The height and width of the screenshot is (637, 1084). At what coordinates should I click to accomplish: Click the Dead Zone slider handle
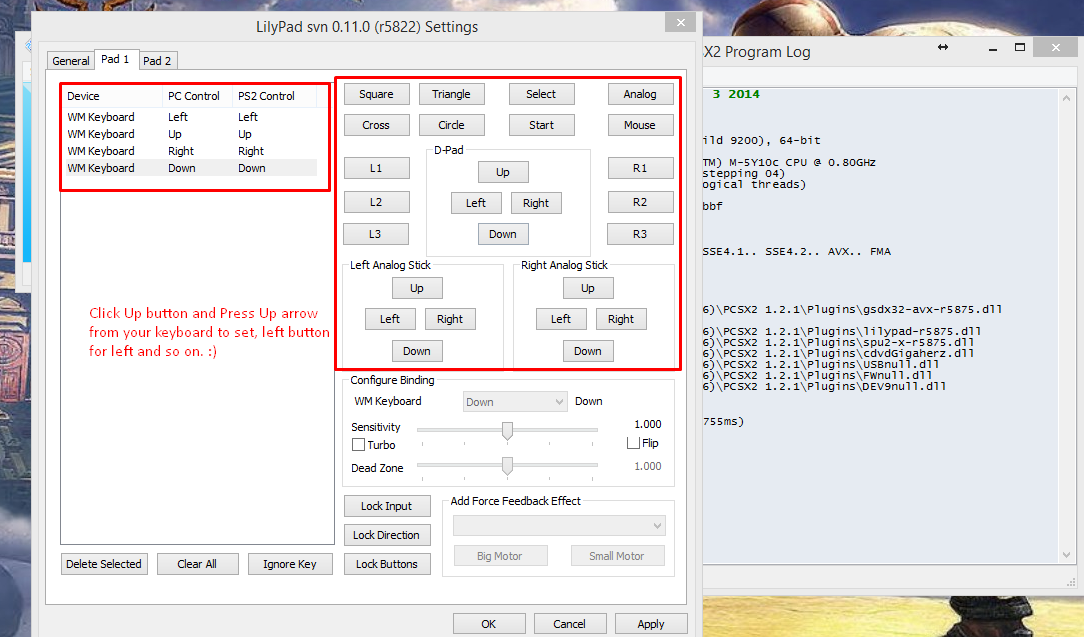point(507,466)
